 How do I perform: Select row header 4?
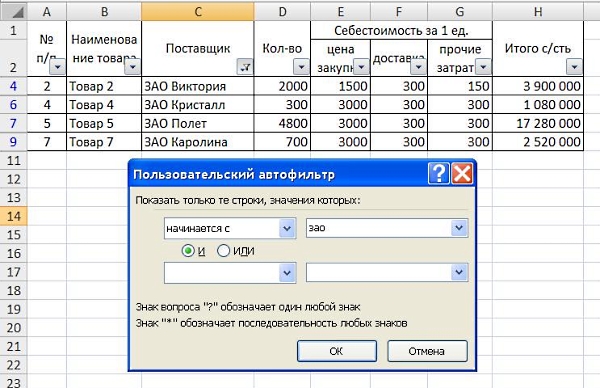point(13,86)
